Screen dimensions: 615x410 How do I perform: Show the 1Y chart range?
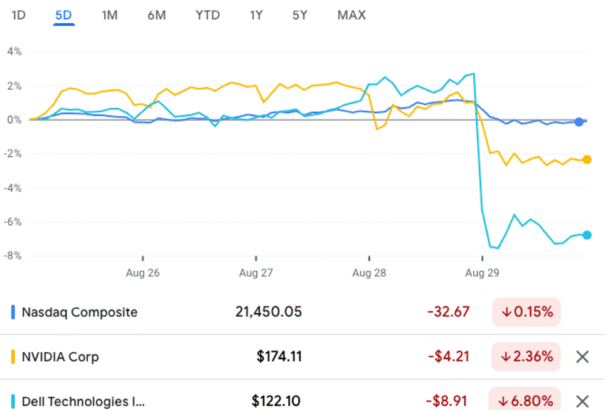pos(257,15)
